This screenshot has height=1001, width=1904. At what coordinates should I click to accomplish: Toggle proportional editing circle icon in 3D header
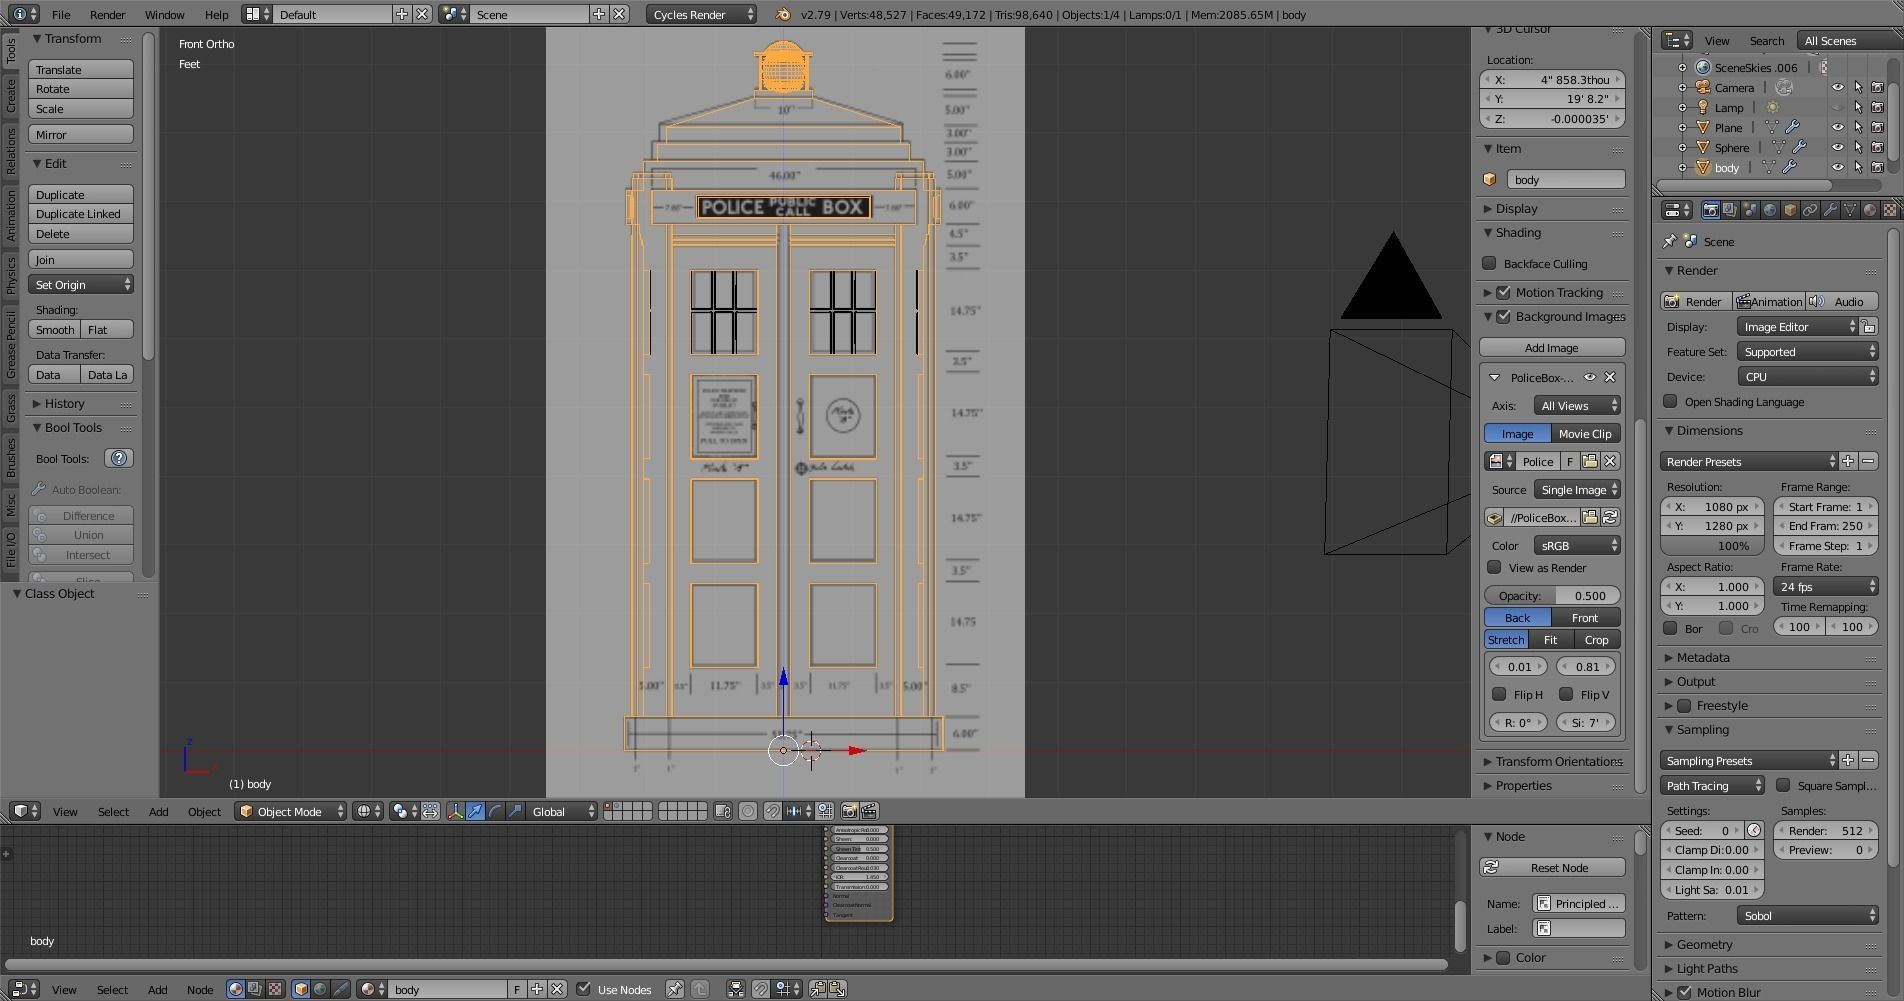click(x=748, y=811)
